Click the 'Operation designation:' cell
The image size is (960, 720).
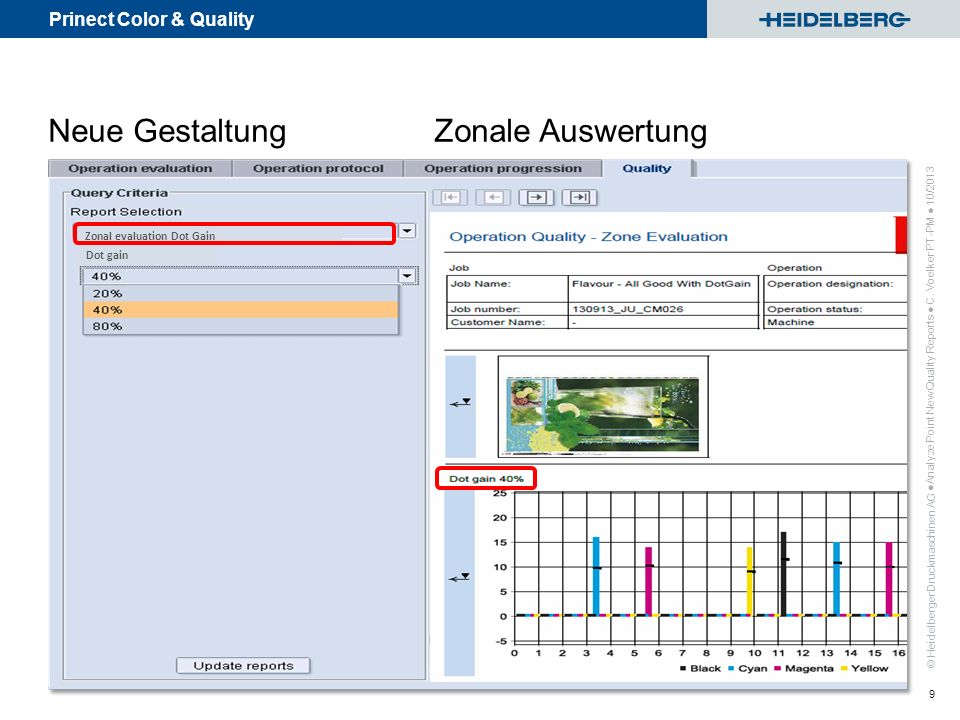pyautogui.click(x=835, y=289)
